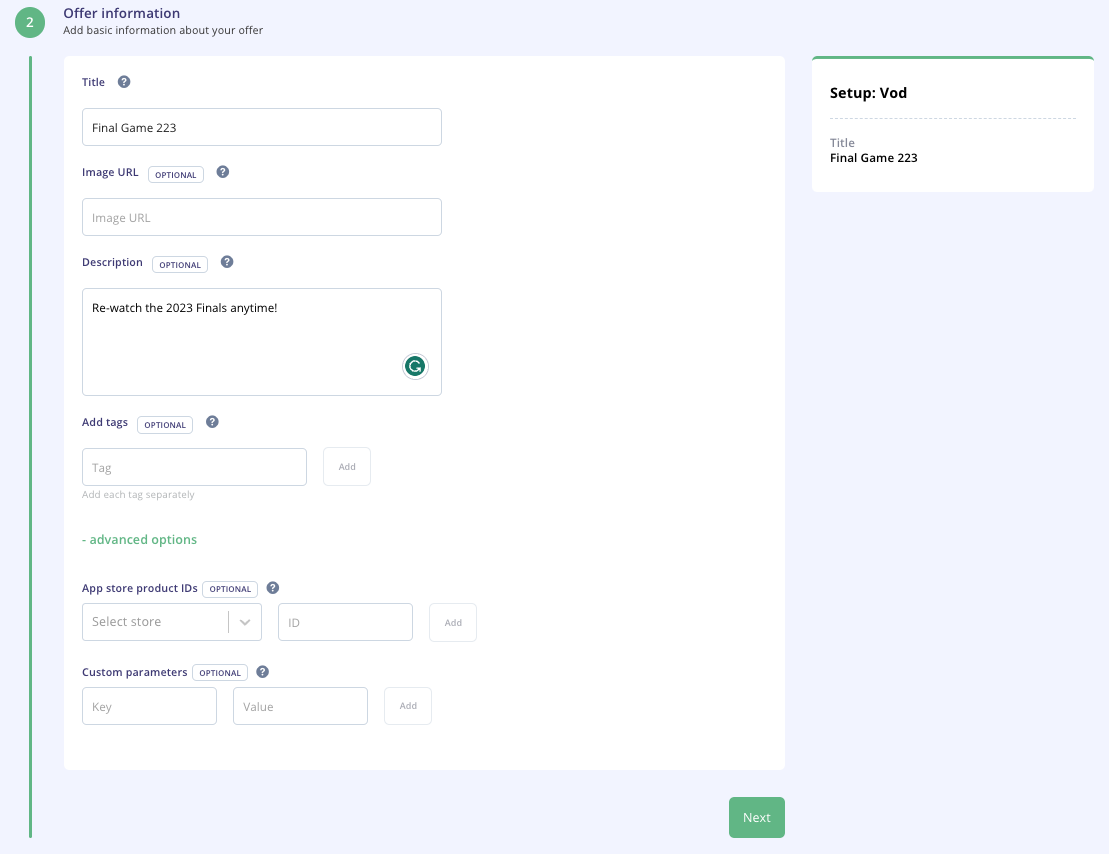The width and height of the screenshot is (1109, 854).
Task: Click the app store ID input field
Action: (x=345, y=622)
